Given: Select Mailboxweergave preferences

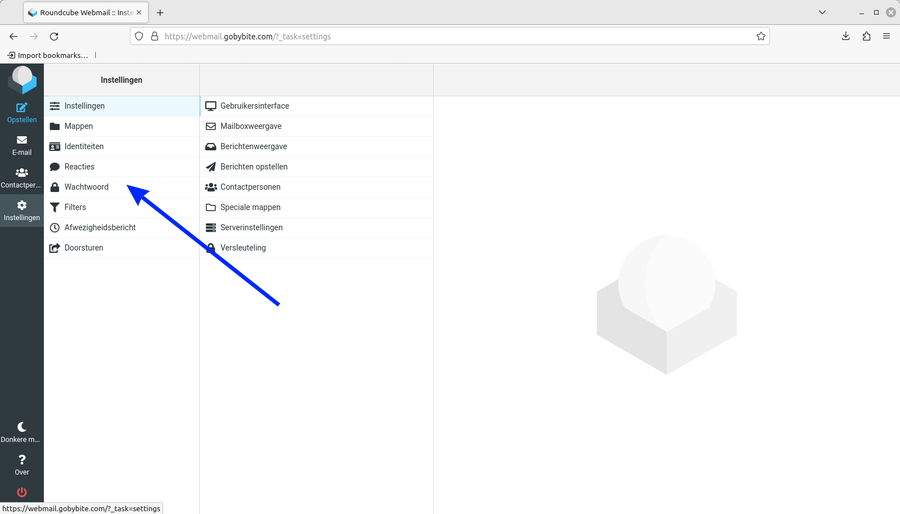Looking at the screenshot, I should tap(250, 126).
